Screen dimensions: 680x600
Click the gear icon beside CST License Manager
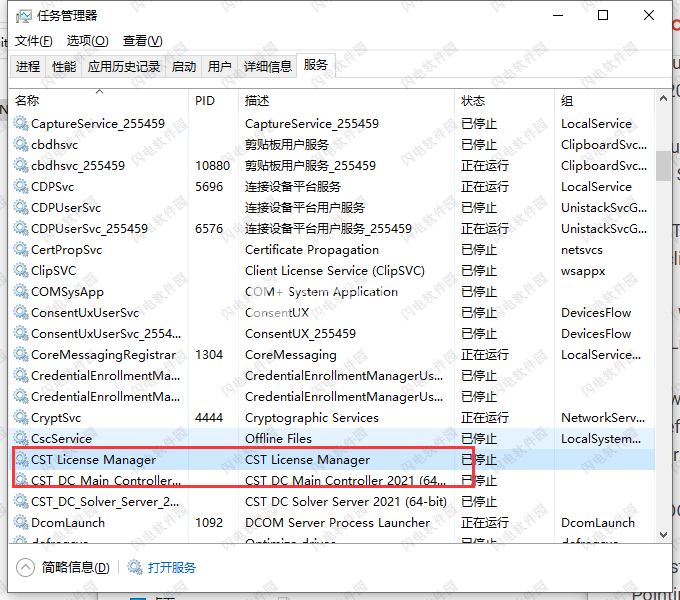(x=21, y=460)
